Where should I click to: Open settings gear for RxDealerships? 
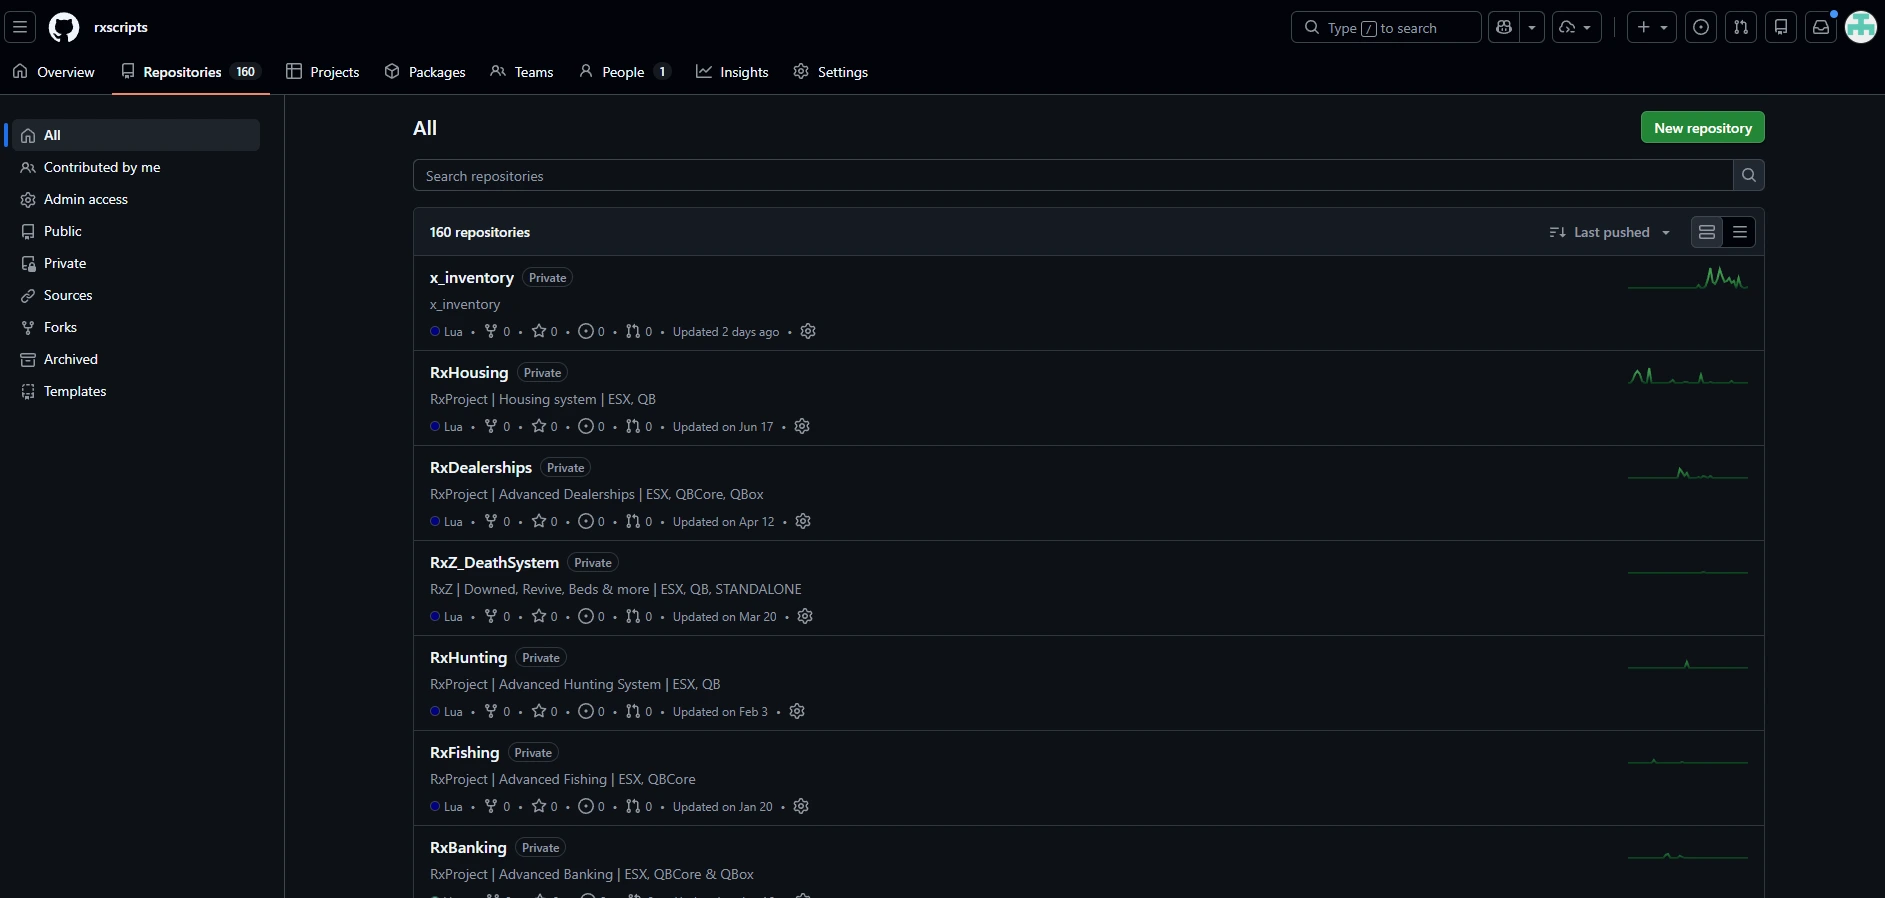point(803,521)
